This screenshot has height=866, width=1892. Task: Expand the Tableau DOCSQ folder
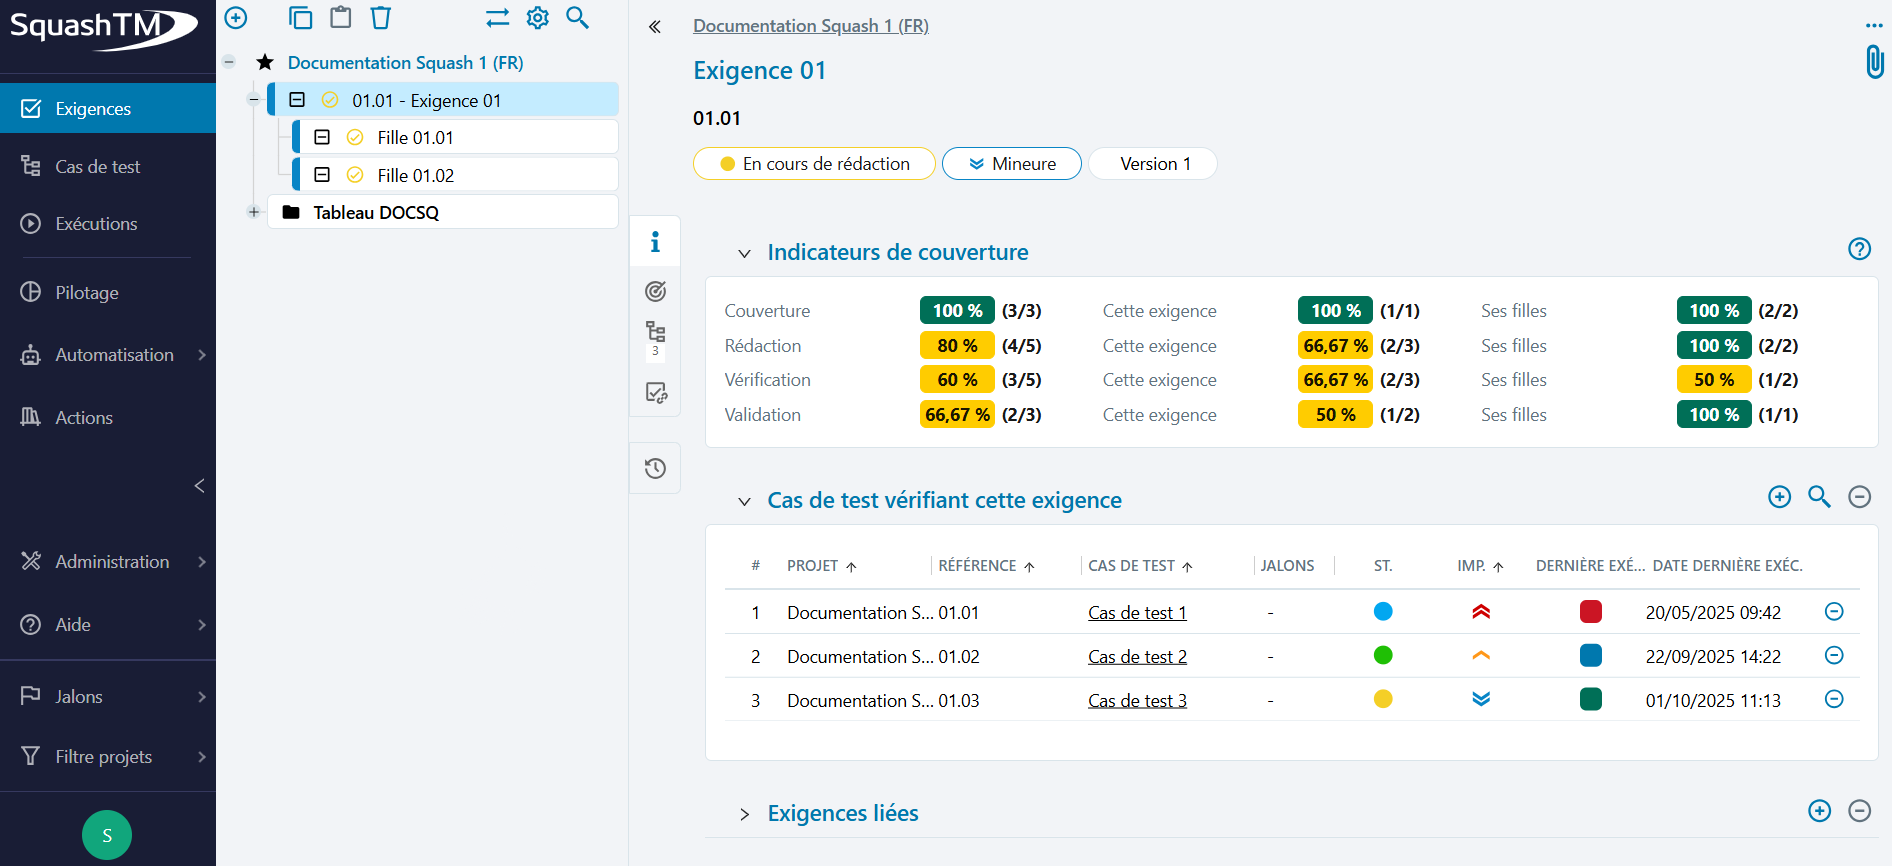tap(254, 212)
